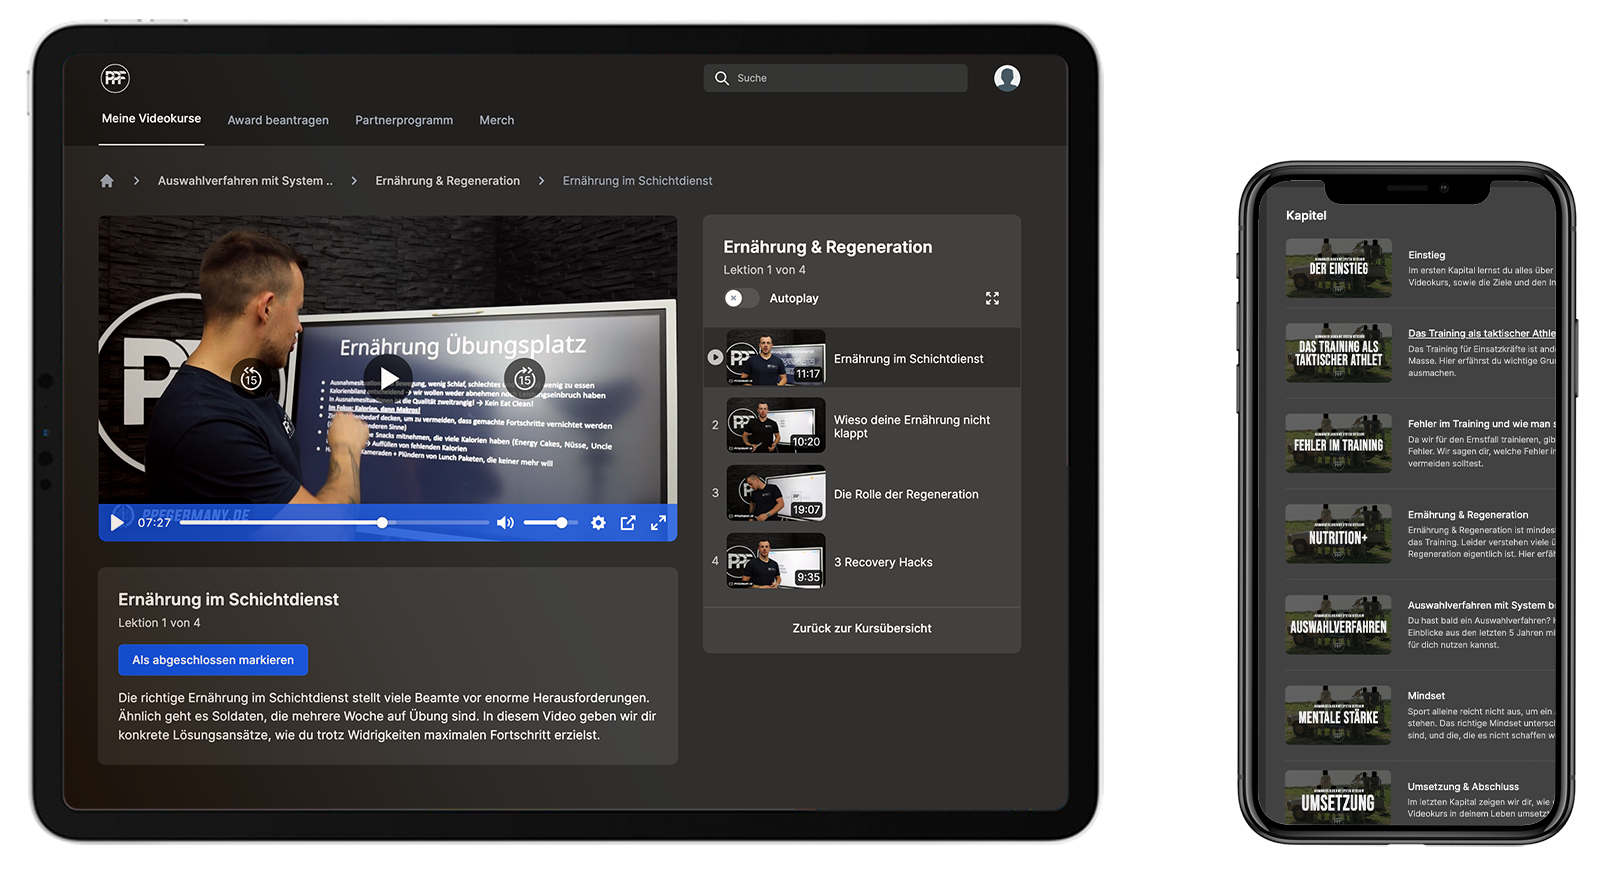Open lesson thumbnail with duration 19:07
Screen dimensions: 1609x877
click(x=776, y=493)
